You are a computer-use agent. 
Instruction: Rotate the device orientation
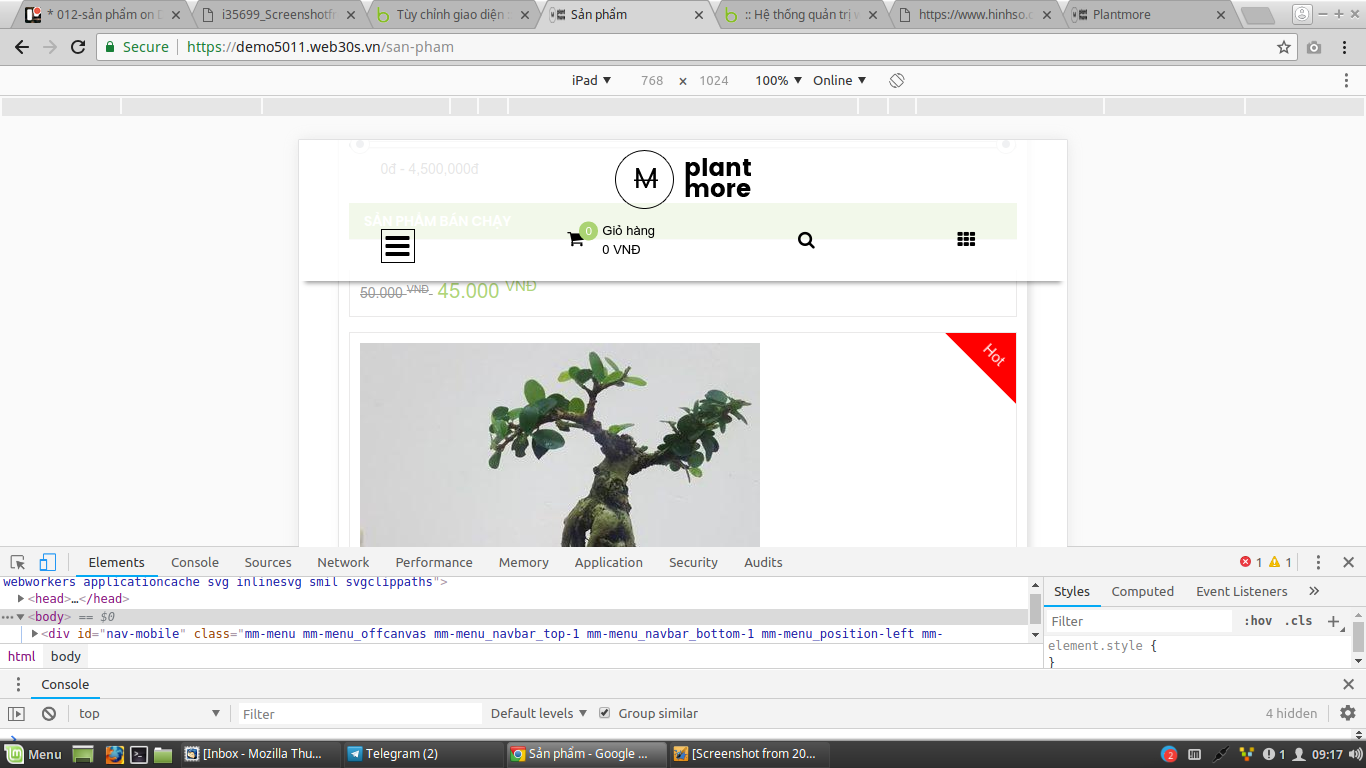897,80
